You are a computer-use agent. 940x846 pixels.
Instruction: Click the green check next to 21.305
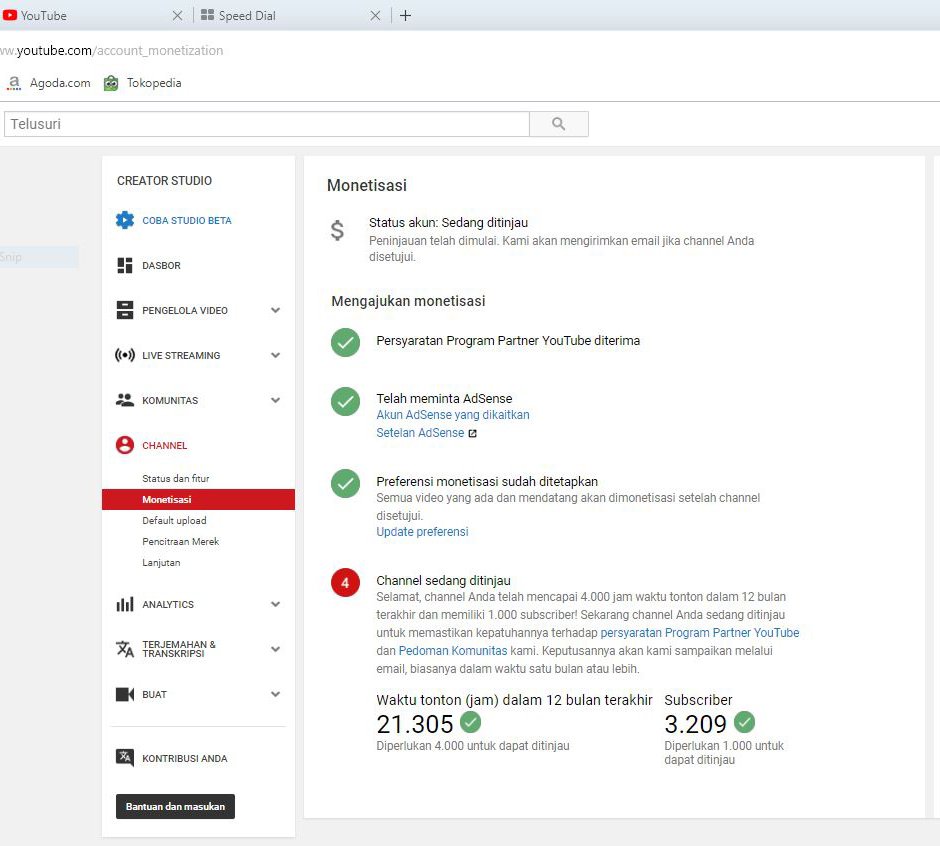tap(471, 722)
